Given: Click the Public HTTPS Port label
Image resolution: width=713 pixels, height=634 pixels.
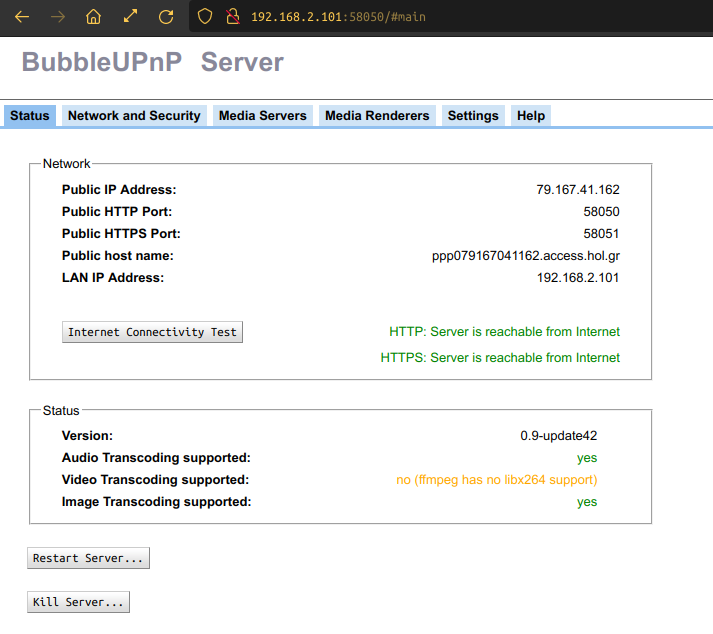Looking at the screenshot, I should click(121, 233).
